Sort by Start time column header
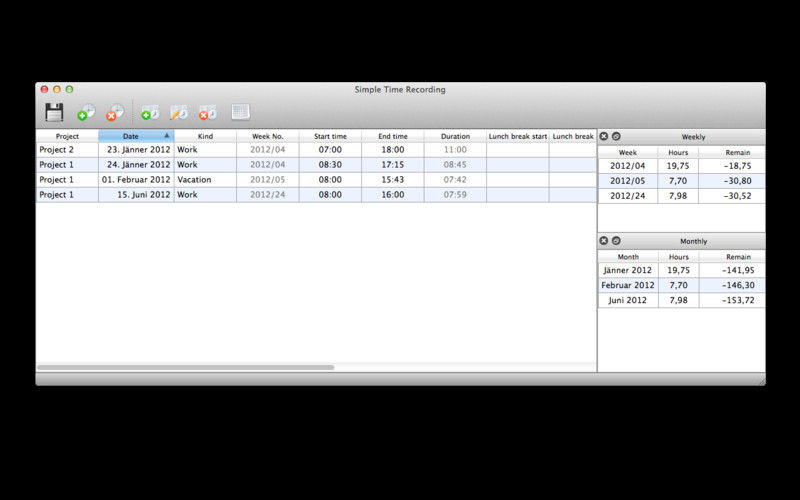Viewport: 800px width, 500px height. [x=330, y=136]
